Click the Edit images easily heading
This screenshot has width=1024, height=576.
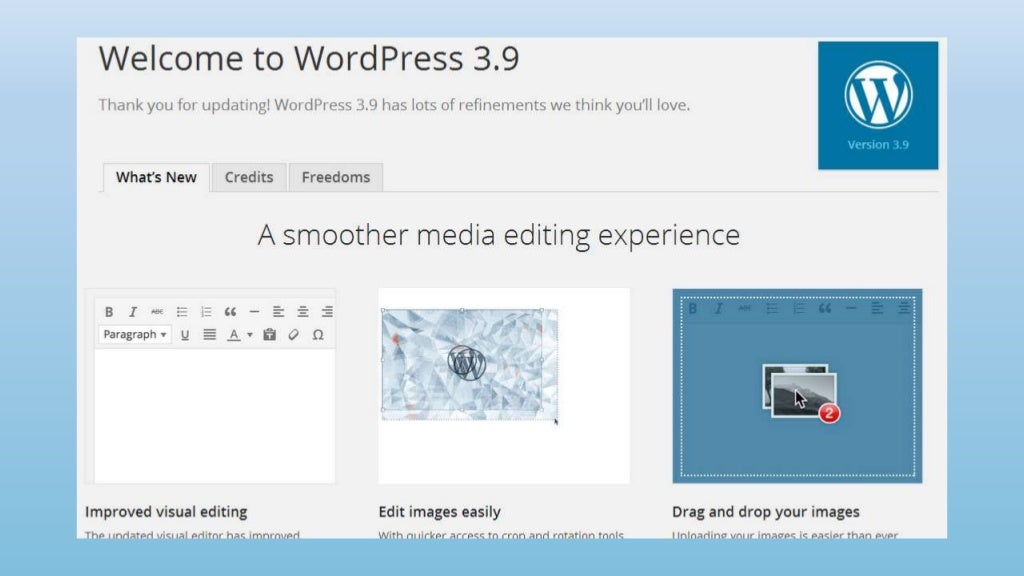pyautogui.click(x=440, y=512)
